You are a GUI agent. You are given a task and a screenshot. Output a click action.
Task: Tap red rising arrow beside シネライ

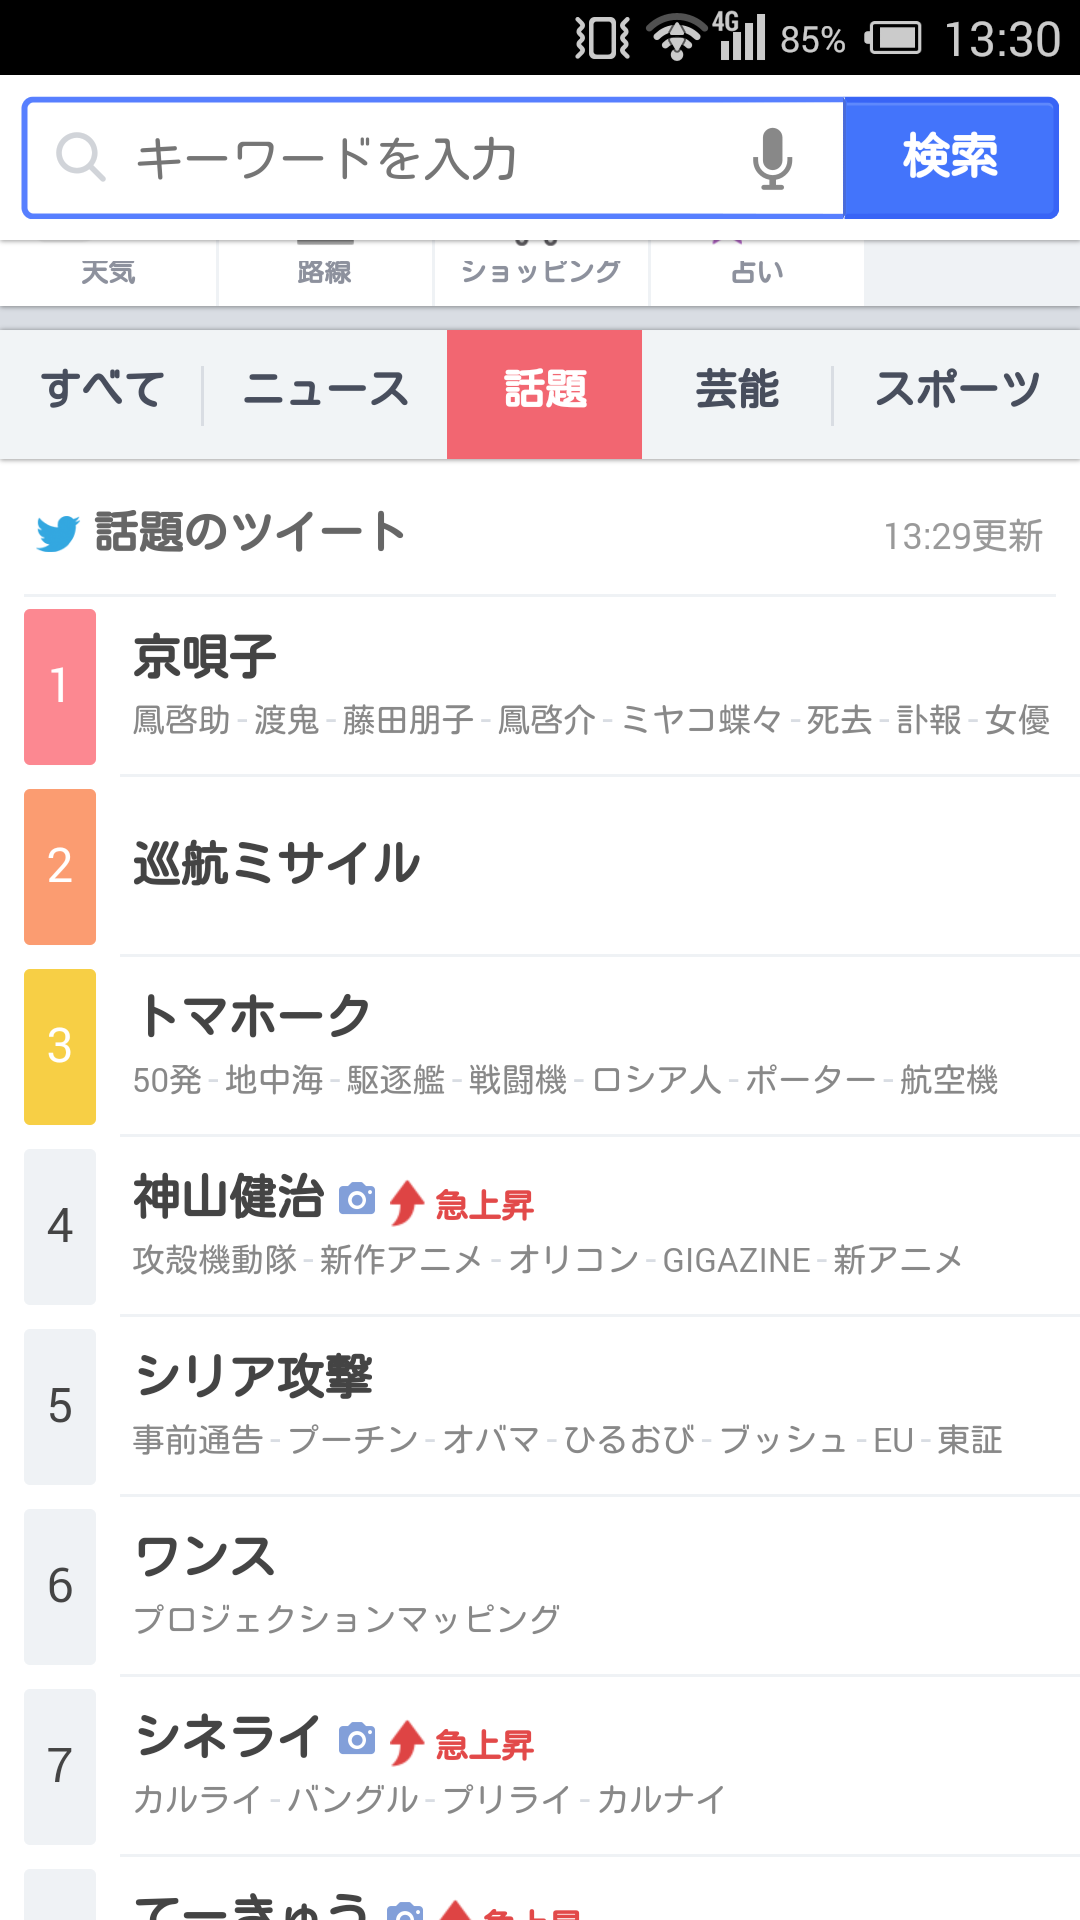pos(407,1743)
